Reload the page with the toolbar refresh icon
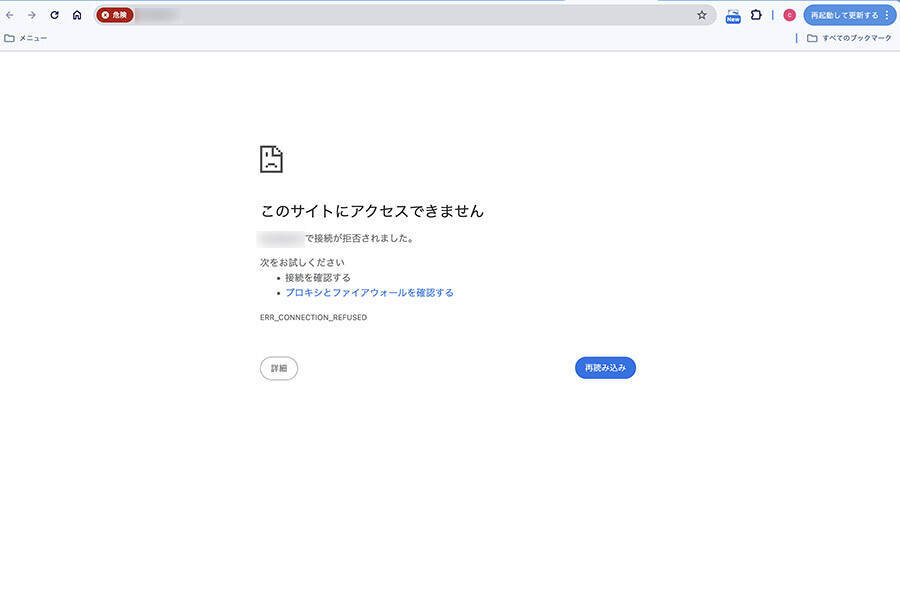The image size is (900, 590). (54, 15)
